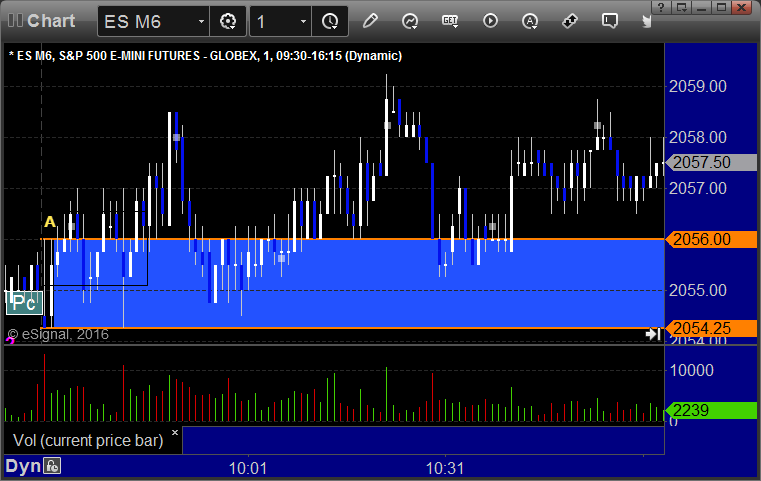Click the Pc marker box
This screenshot has width=761, height=481.
tap(24, 303)
